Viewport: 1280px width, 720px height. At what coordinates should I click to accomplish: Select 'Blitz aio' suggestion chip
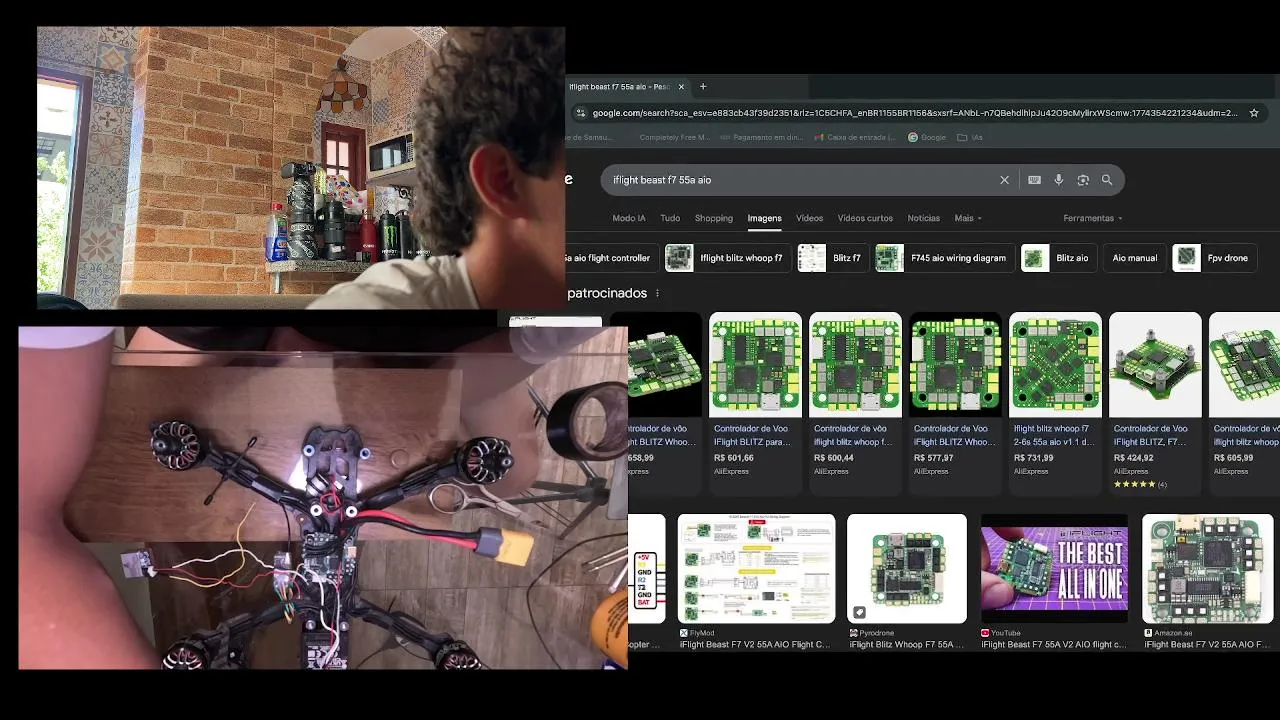(x=1058, y=258)
